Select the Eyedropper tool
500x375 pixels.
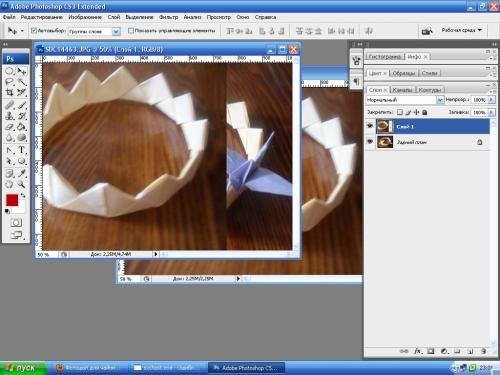click(22, 173)
